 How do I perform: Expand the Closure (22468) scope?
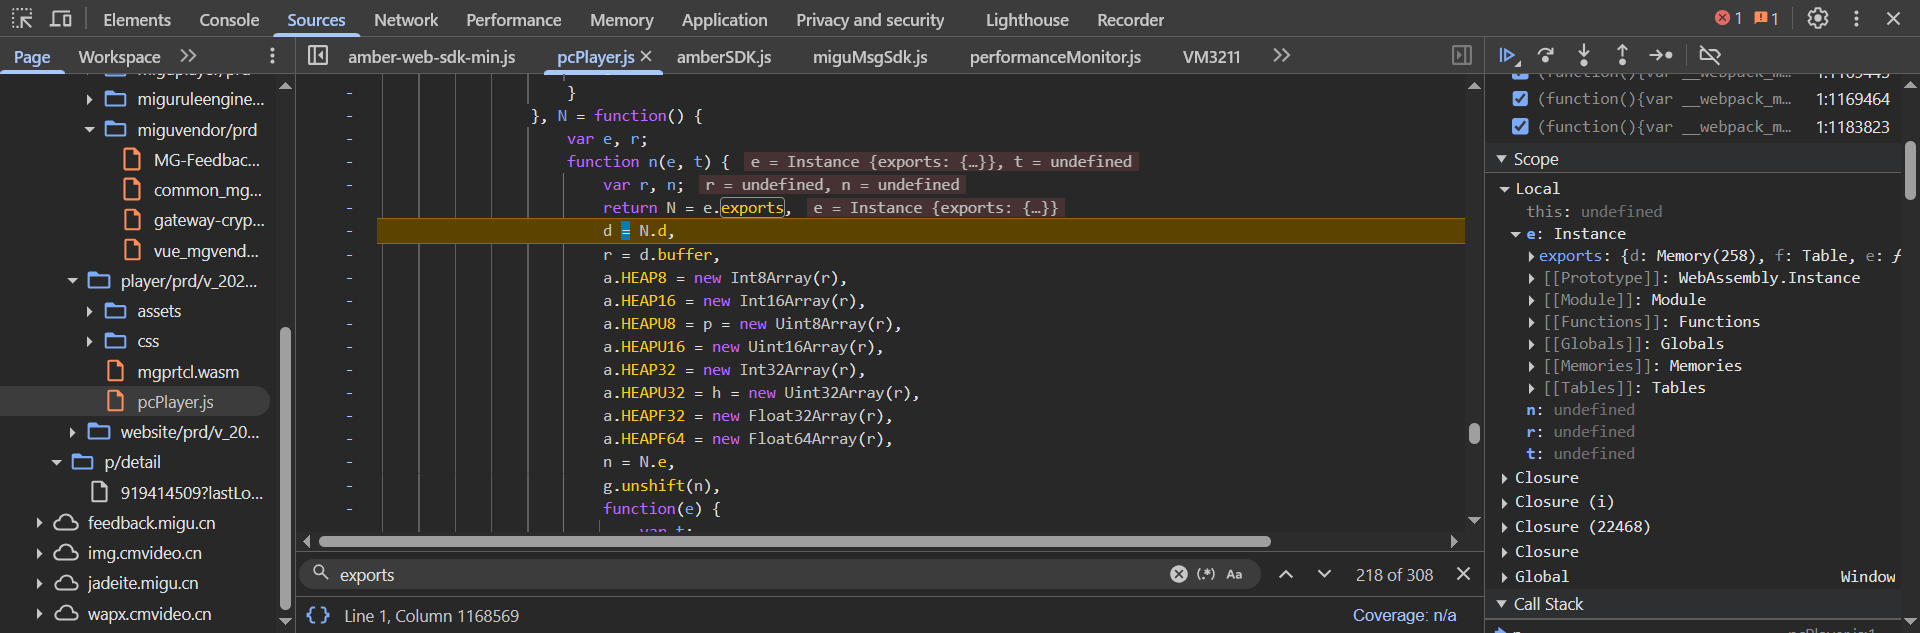1505,527
